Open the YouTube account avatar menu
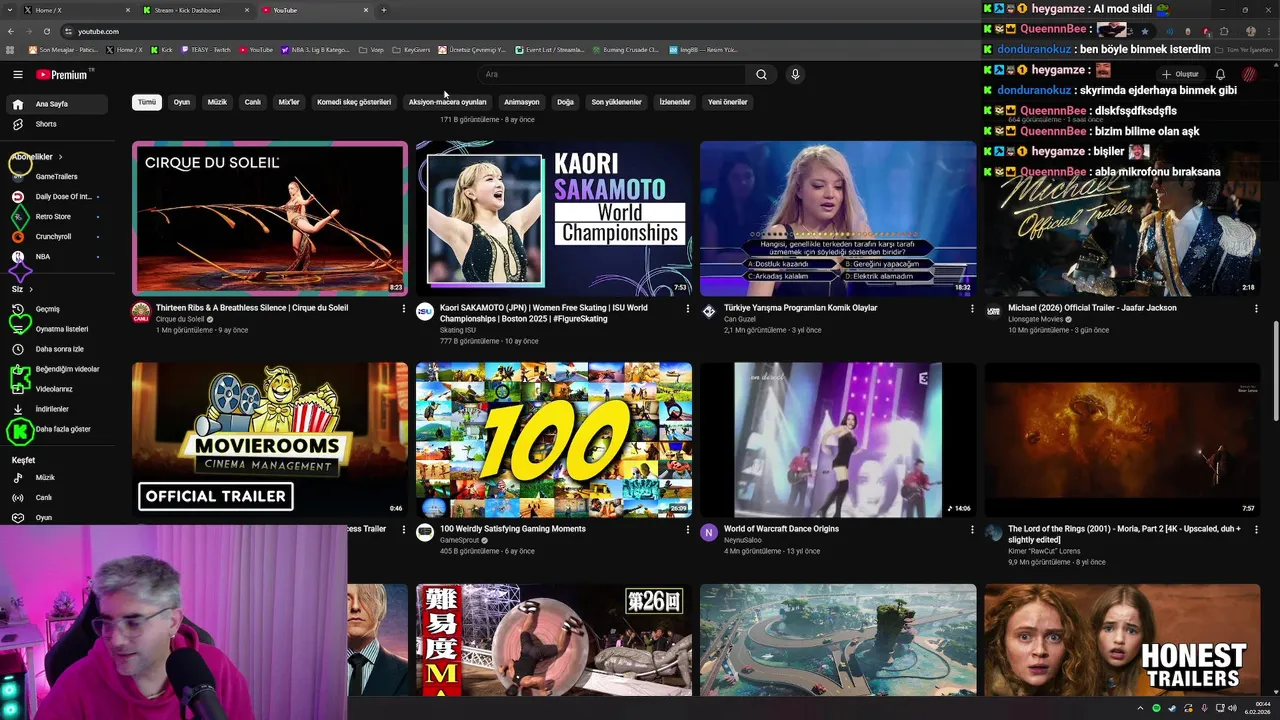 point(1249,74)
